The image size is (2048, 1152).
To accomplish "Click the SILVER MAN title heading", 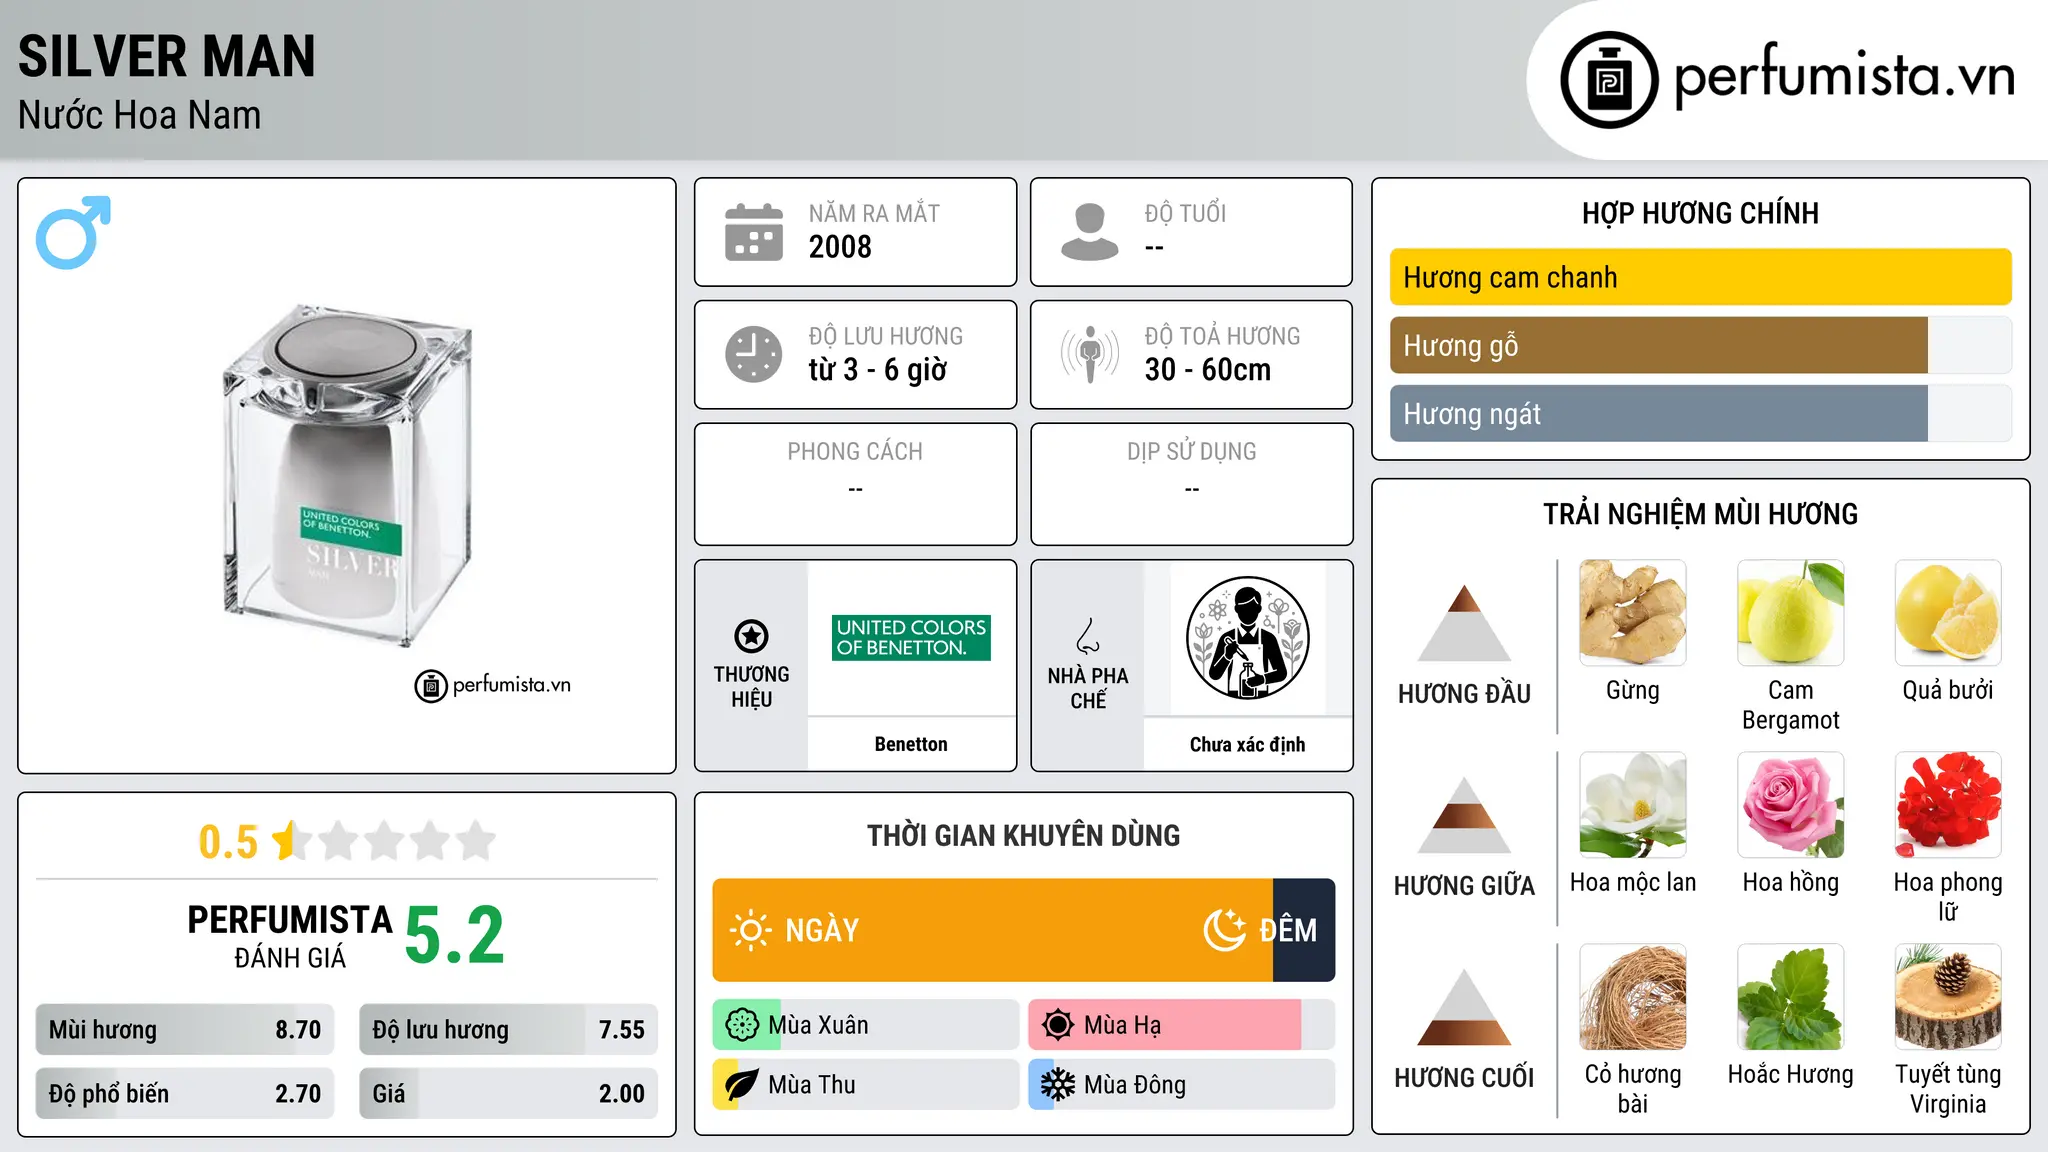I will coord(167,56).
